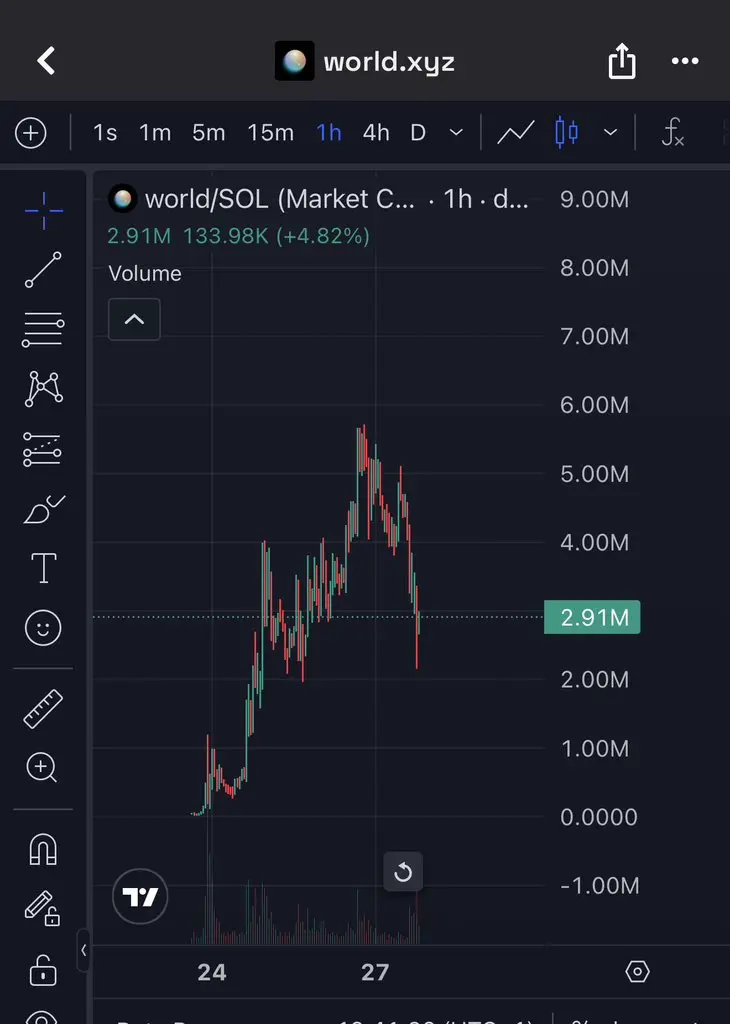Select the brush drawing tool

click(44, 509)
